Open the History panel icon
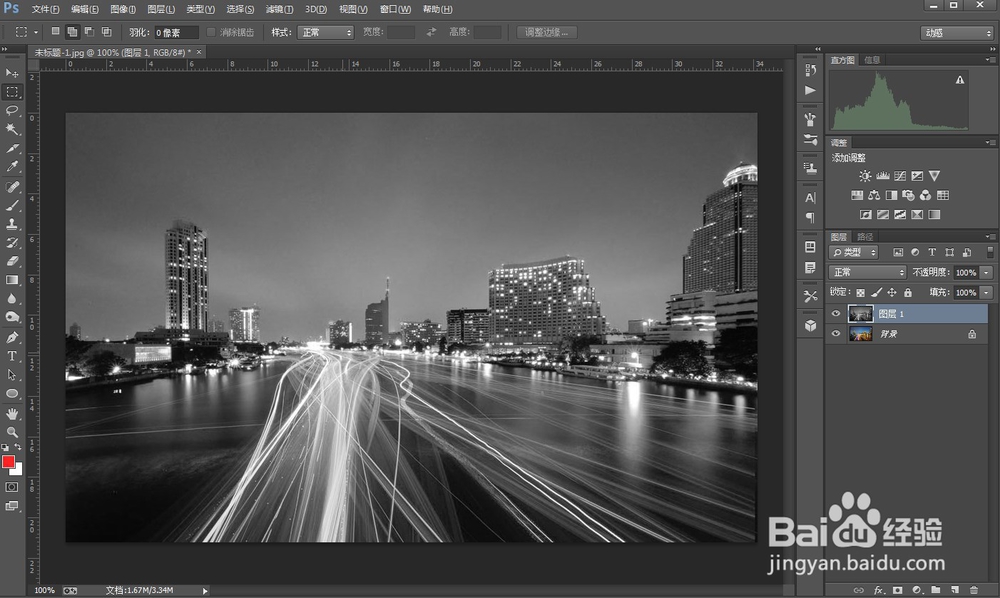Viewport: 1000px width, 598px height. pyautogui.click(x=811, y=69)
